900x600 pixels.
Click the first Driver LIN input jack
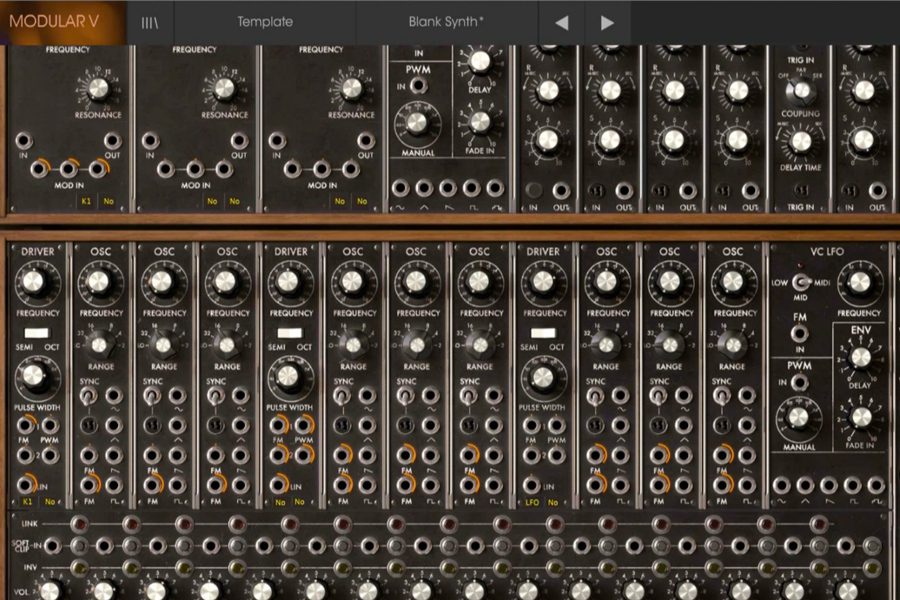pyautogui.click(x=25, y=484)
